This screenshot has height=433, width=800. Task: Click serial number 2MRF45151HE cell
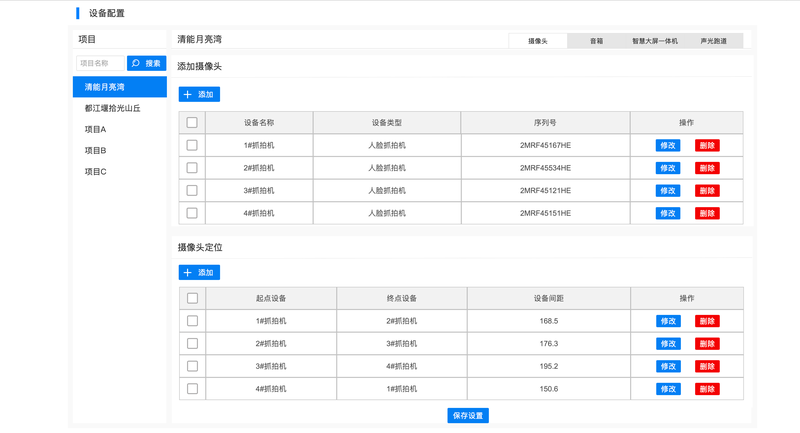(545, 213)
